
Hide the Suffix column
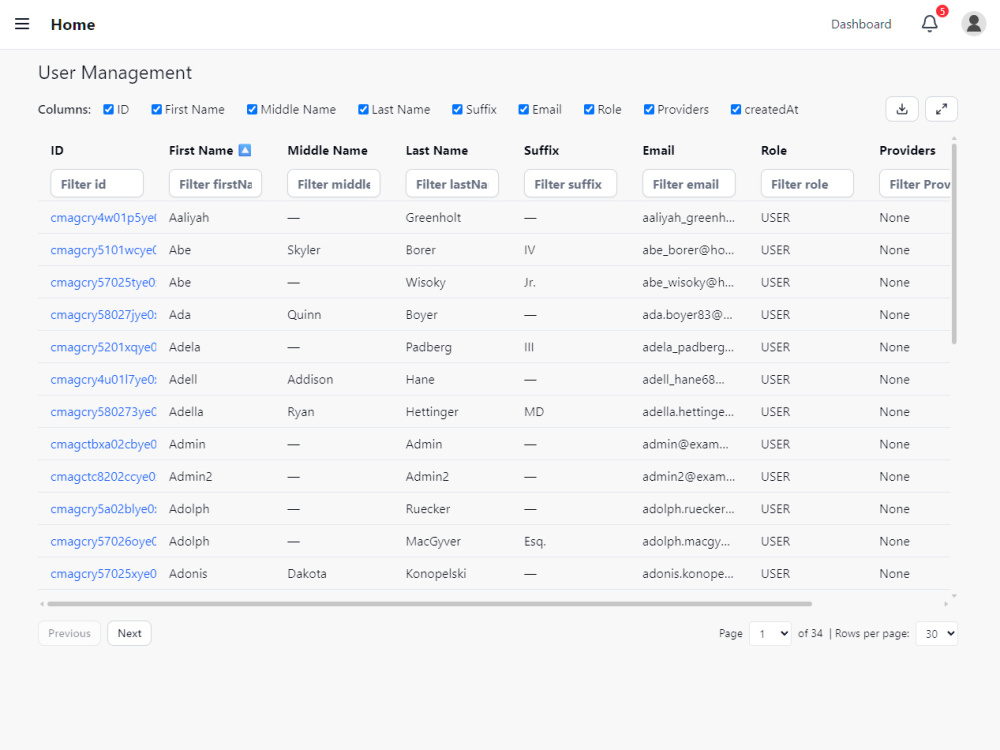(457, 110)
